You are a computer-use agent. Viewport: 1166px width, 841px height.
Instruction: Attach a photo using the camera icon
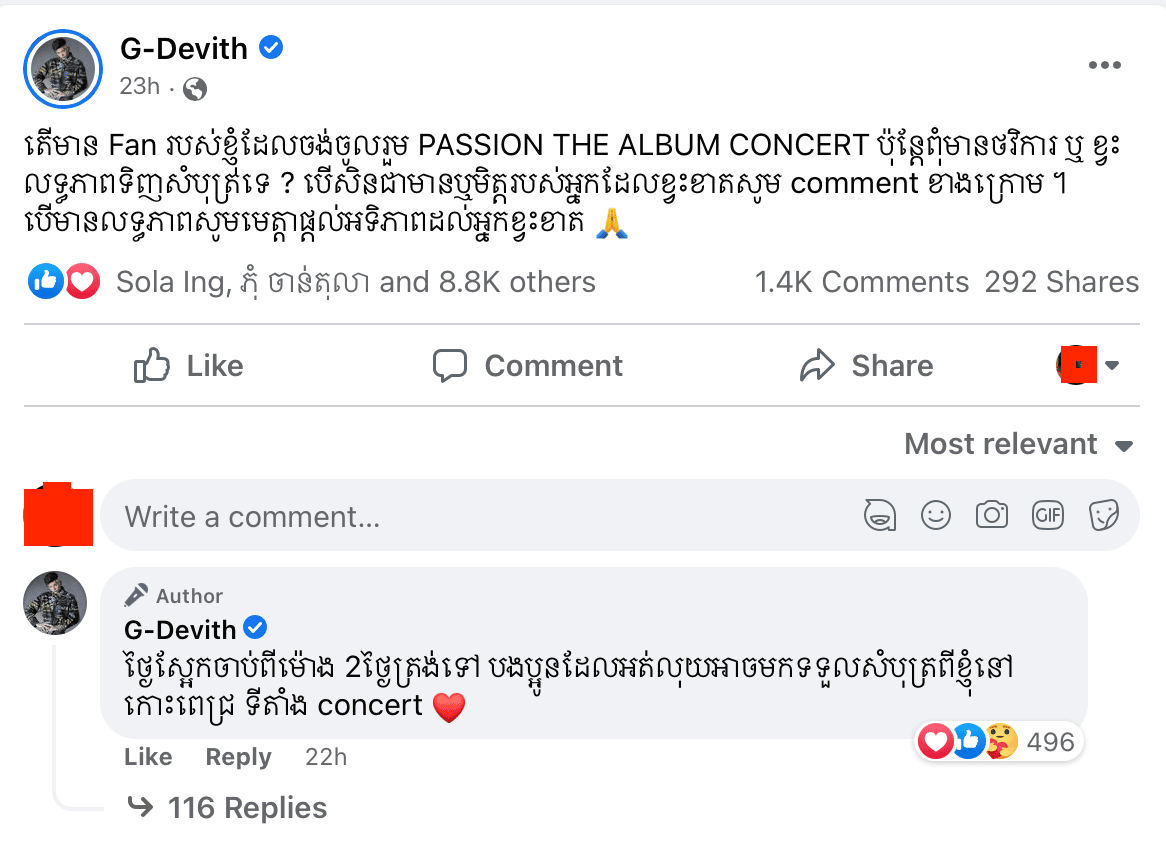992,516
